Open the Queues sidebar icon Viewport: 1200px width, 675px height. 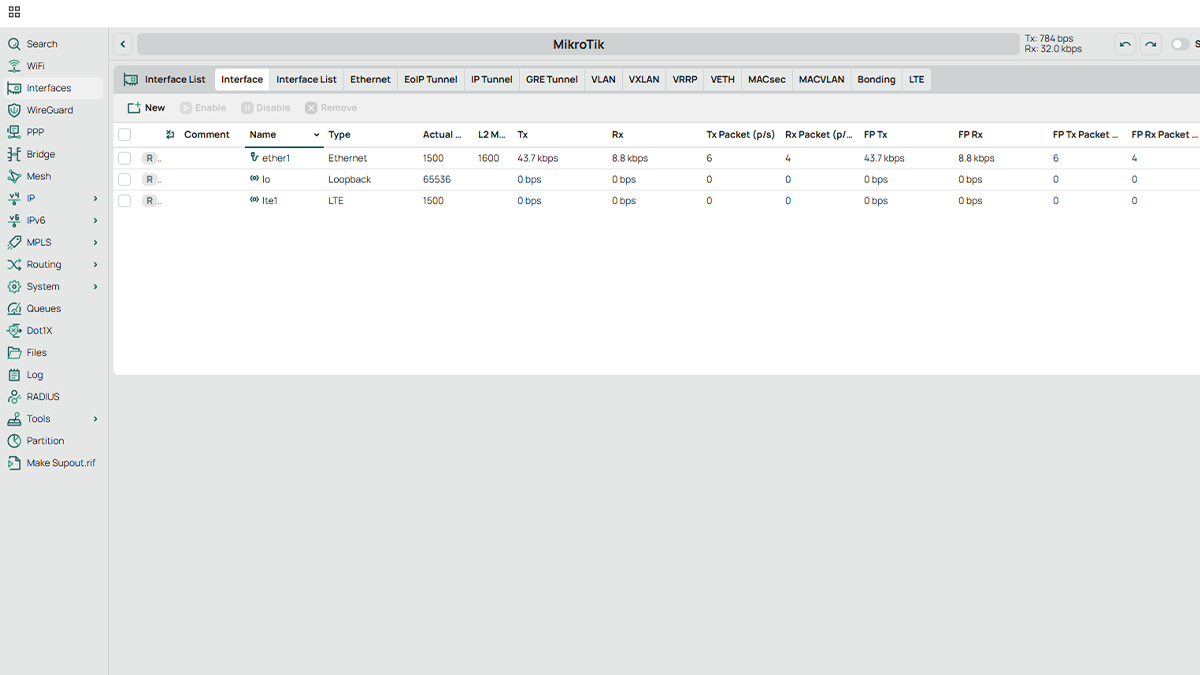(x=14, y=309)
